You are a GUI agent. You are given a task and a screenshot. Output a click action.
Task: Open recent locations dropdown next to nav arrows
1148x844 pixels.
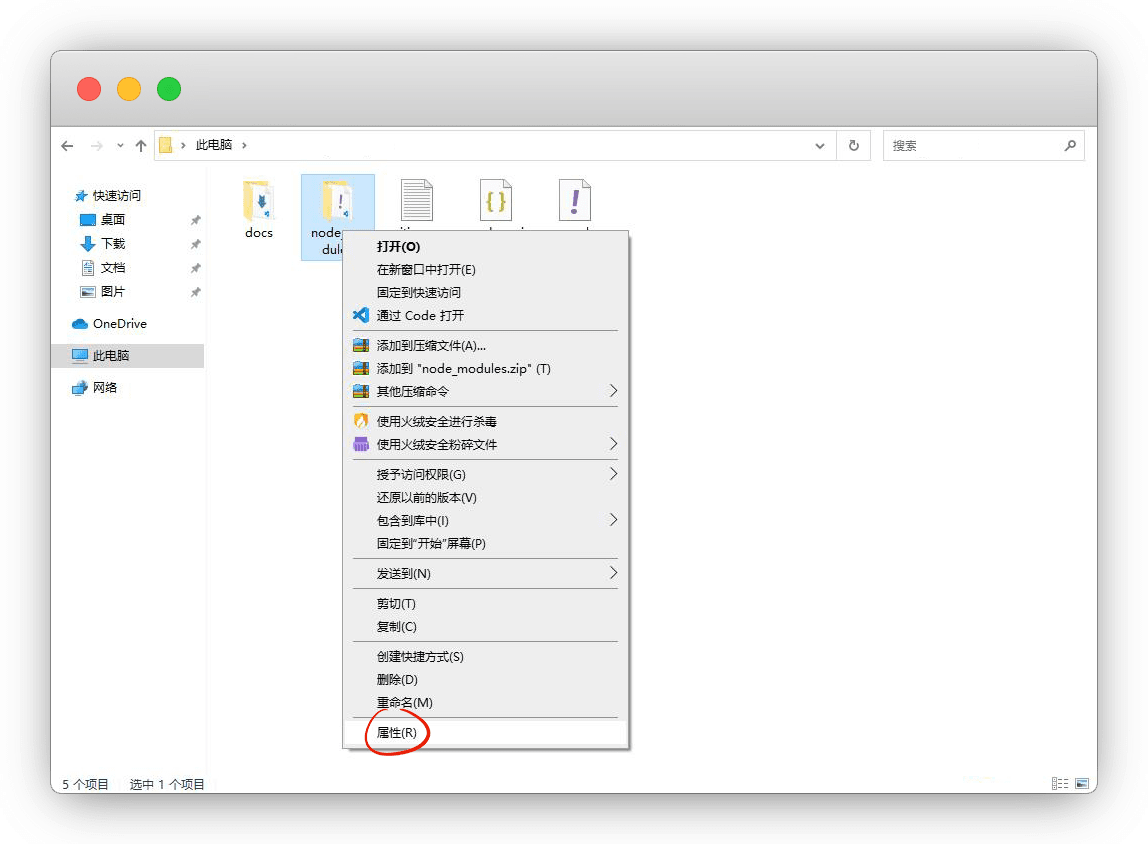[x=120, y=145]
